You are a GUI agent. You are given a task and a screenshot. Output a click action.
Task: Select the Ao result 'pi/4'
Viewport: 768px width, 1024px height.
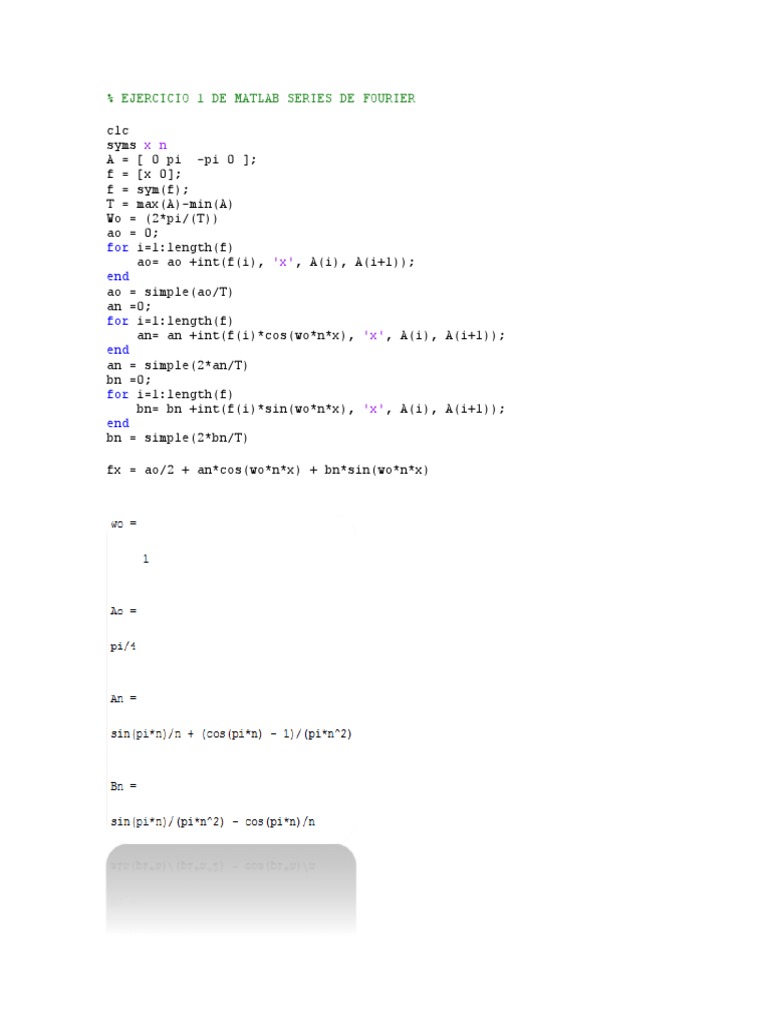pos(123,647)
